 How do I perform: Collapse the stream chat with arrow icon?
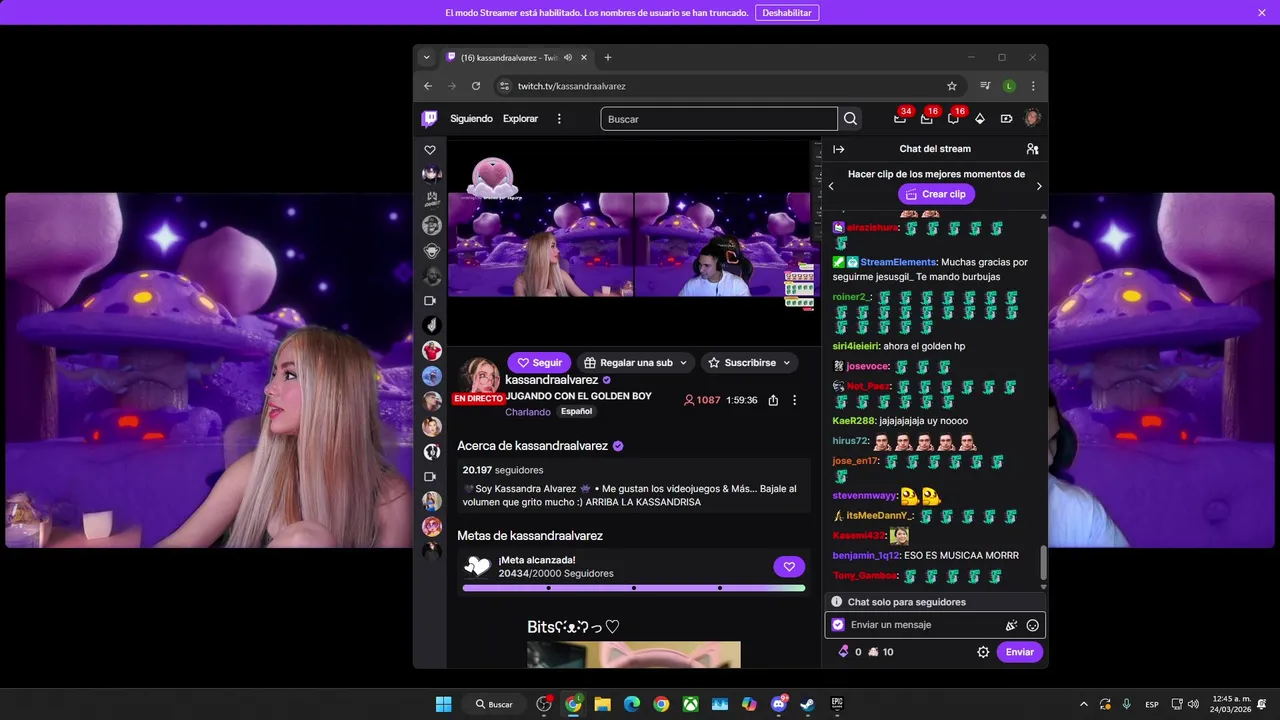tap(839, 149)
